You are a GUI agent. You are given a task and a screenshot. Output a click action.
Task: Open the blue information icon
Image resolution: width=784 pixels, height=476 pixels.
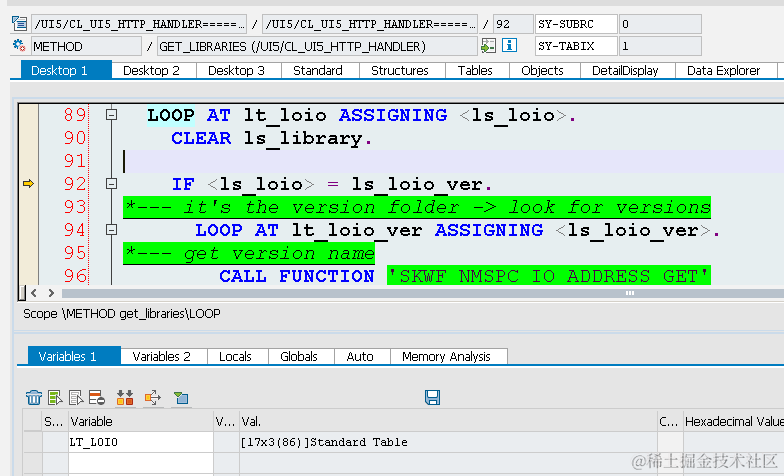click(x=509, y=46)
